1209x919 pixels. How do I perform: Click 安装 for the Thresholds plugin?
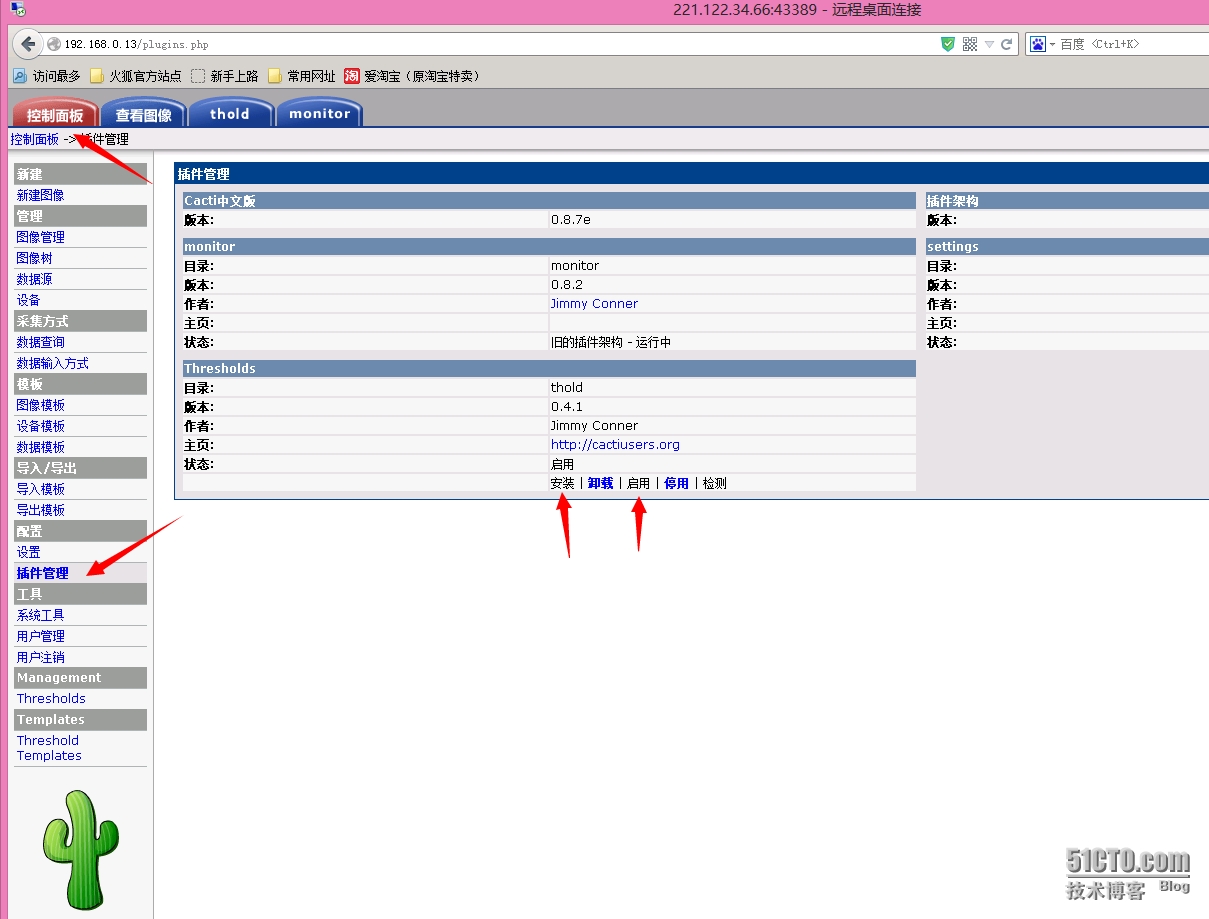pos(562,483)
